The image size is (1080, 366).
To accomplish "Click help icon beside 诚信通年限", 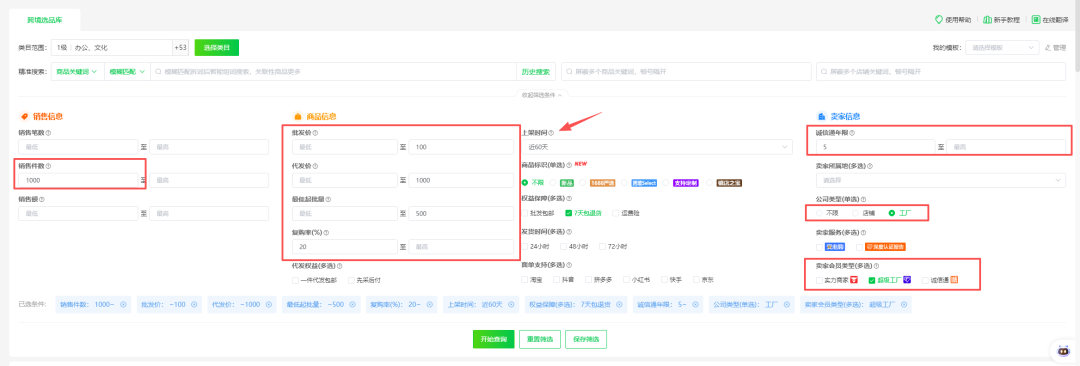I will (x=852, y=133).
